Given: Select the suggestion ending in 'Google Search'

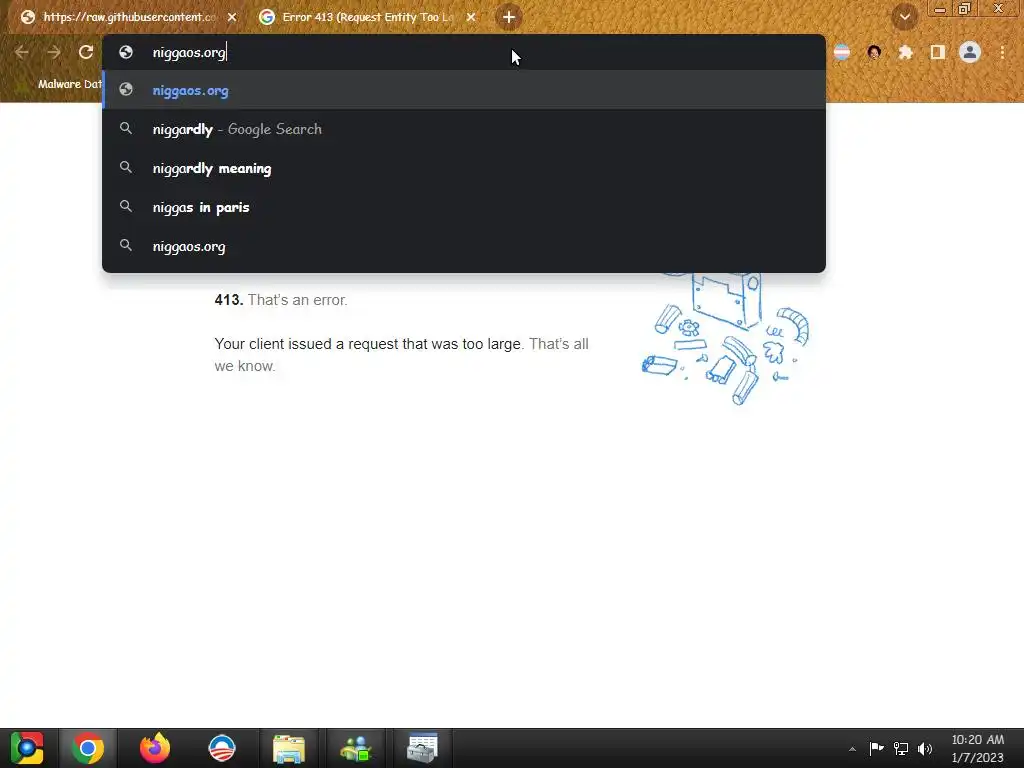Looking at the screenshot, I should pos(464,129).
